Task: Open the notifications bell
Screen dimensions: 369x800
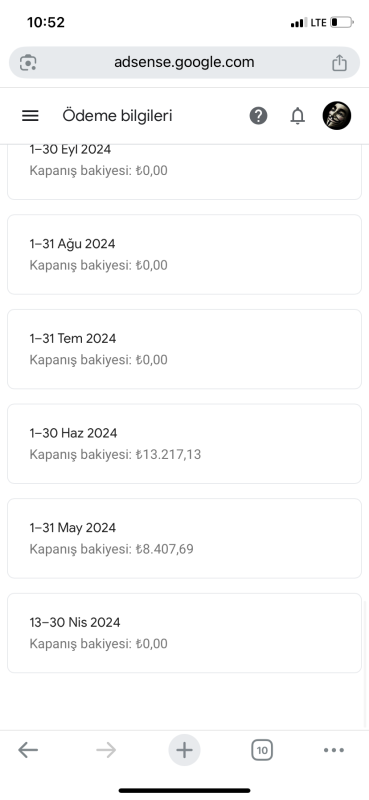Action: coord(298,116)
